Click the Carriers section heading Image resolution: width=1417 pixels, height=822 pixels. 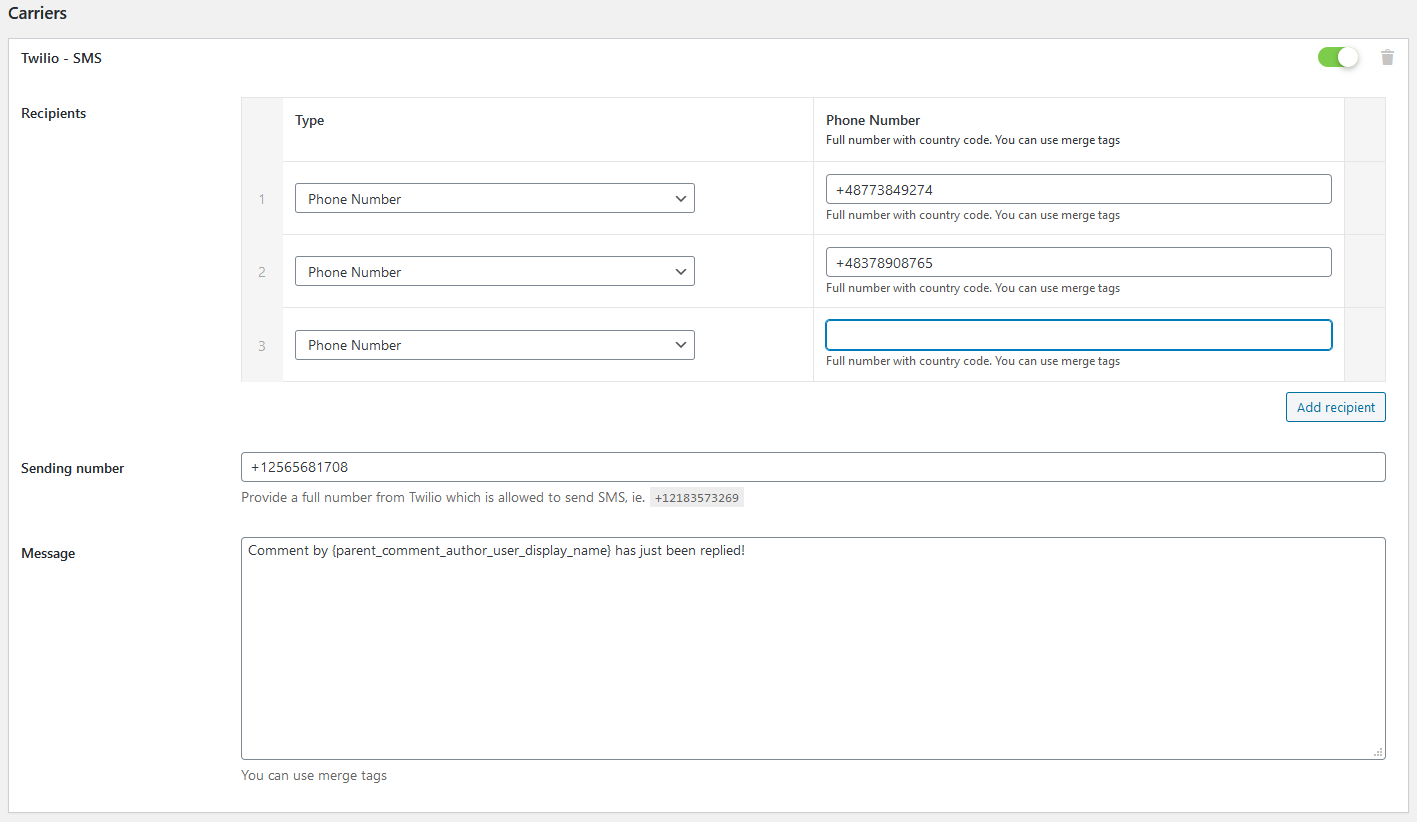(38, 14)
